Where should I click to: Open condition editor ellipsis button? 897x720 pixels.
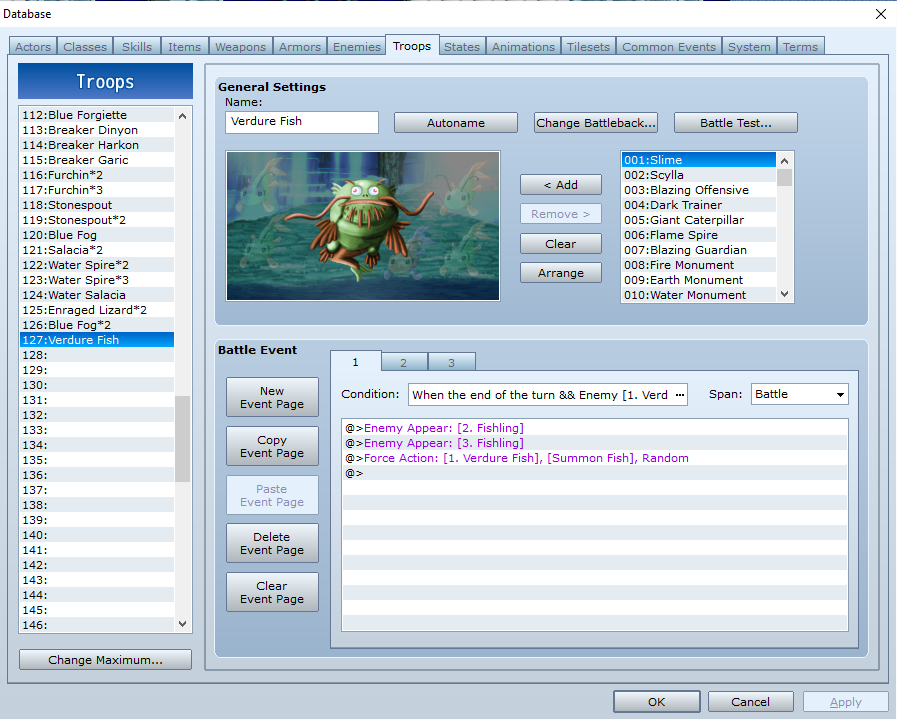click(680, 394)
